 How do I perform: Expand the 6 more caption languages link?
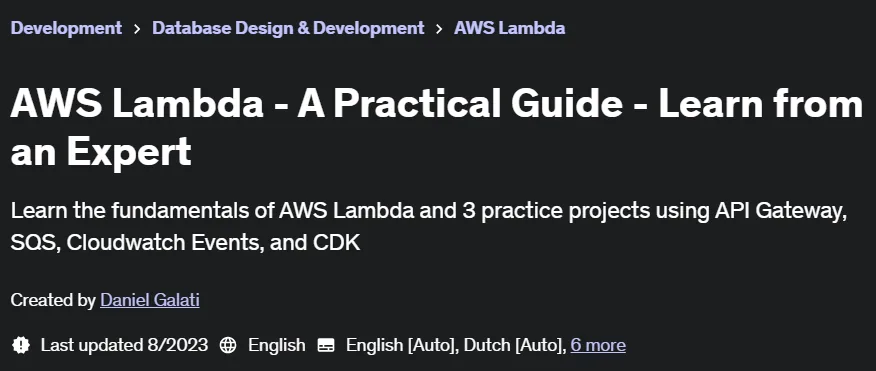click(x=598, y=345)
